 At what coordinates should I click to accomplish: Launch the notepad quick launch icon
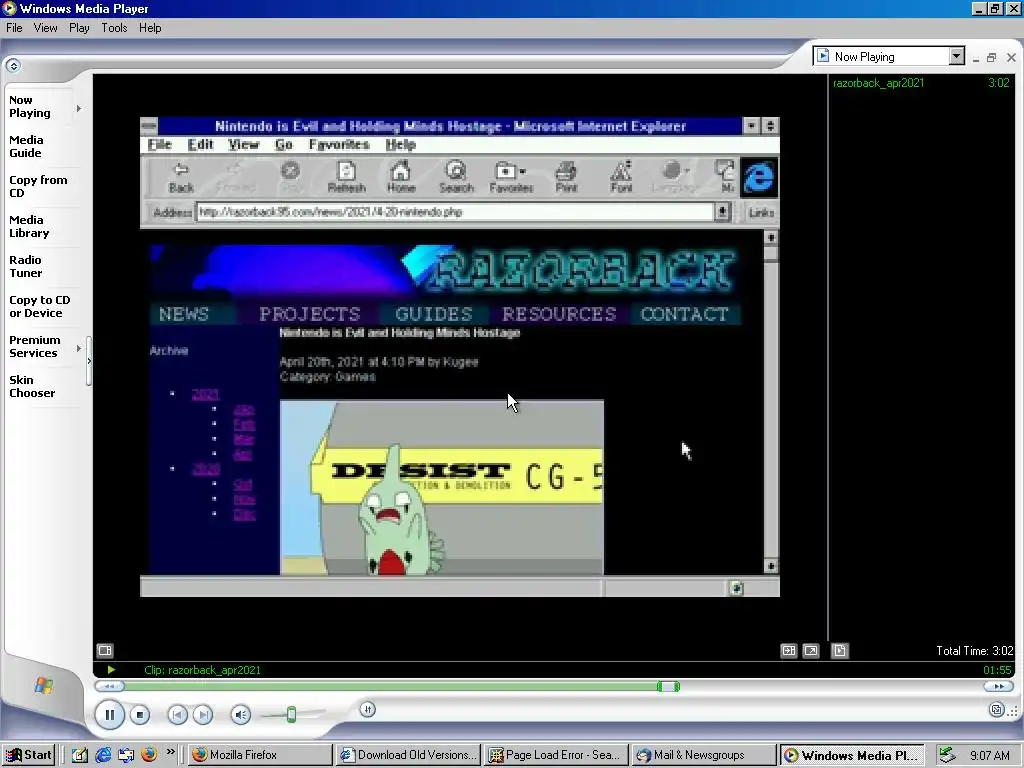(x=80, y=755)
